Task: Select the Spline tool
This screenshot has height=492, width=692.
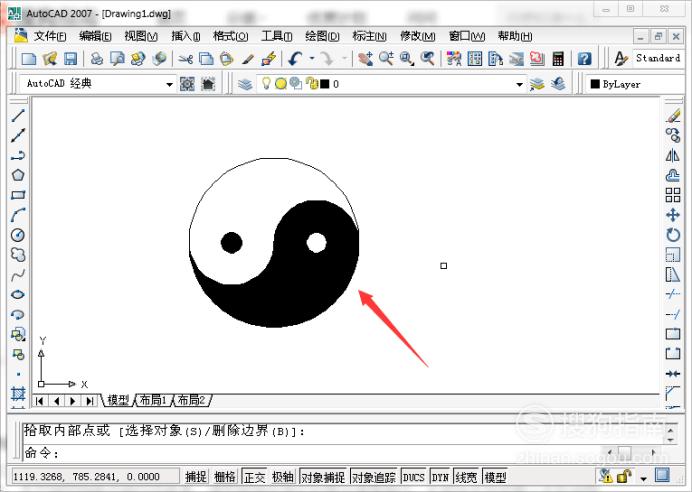Action: (18, 275)
